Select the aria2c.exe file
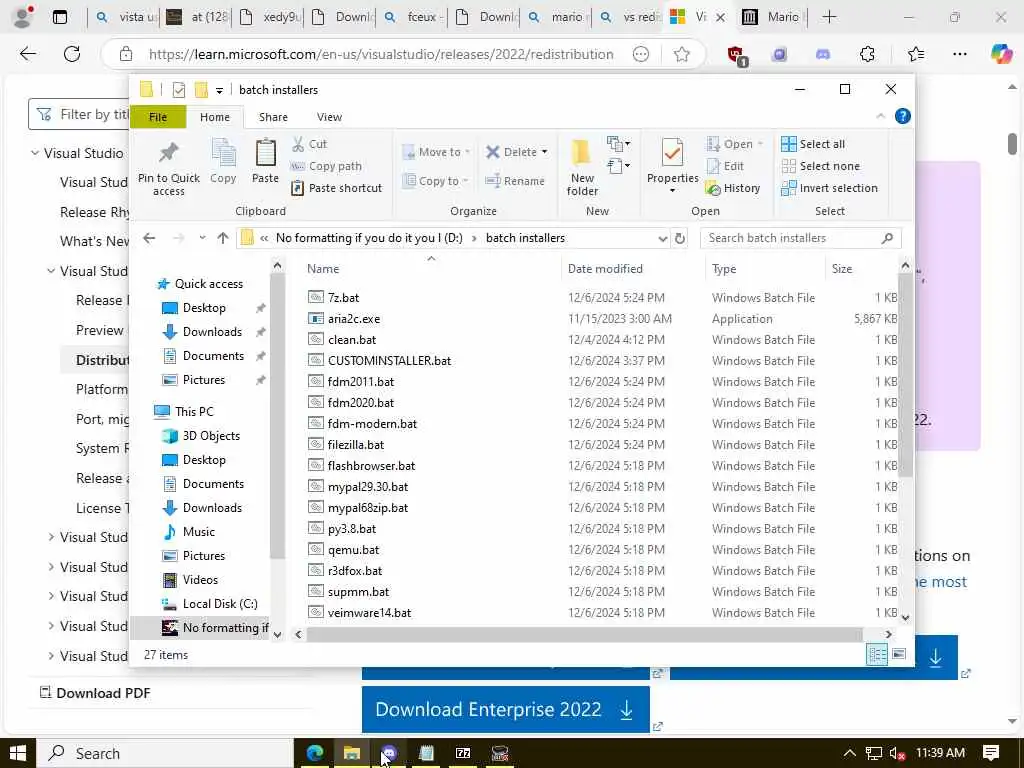Screen dimensions: 1024x768 (x=354, y=319)
